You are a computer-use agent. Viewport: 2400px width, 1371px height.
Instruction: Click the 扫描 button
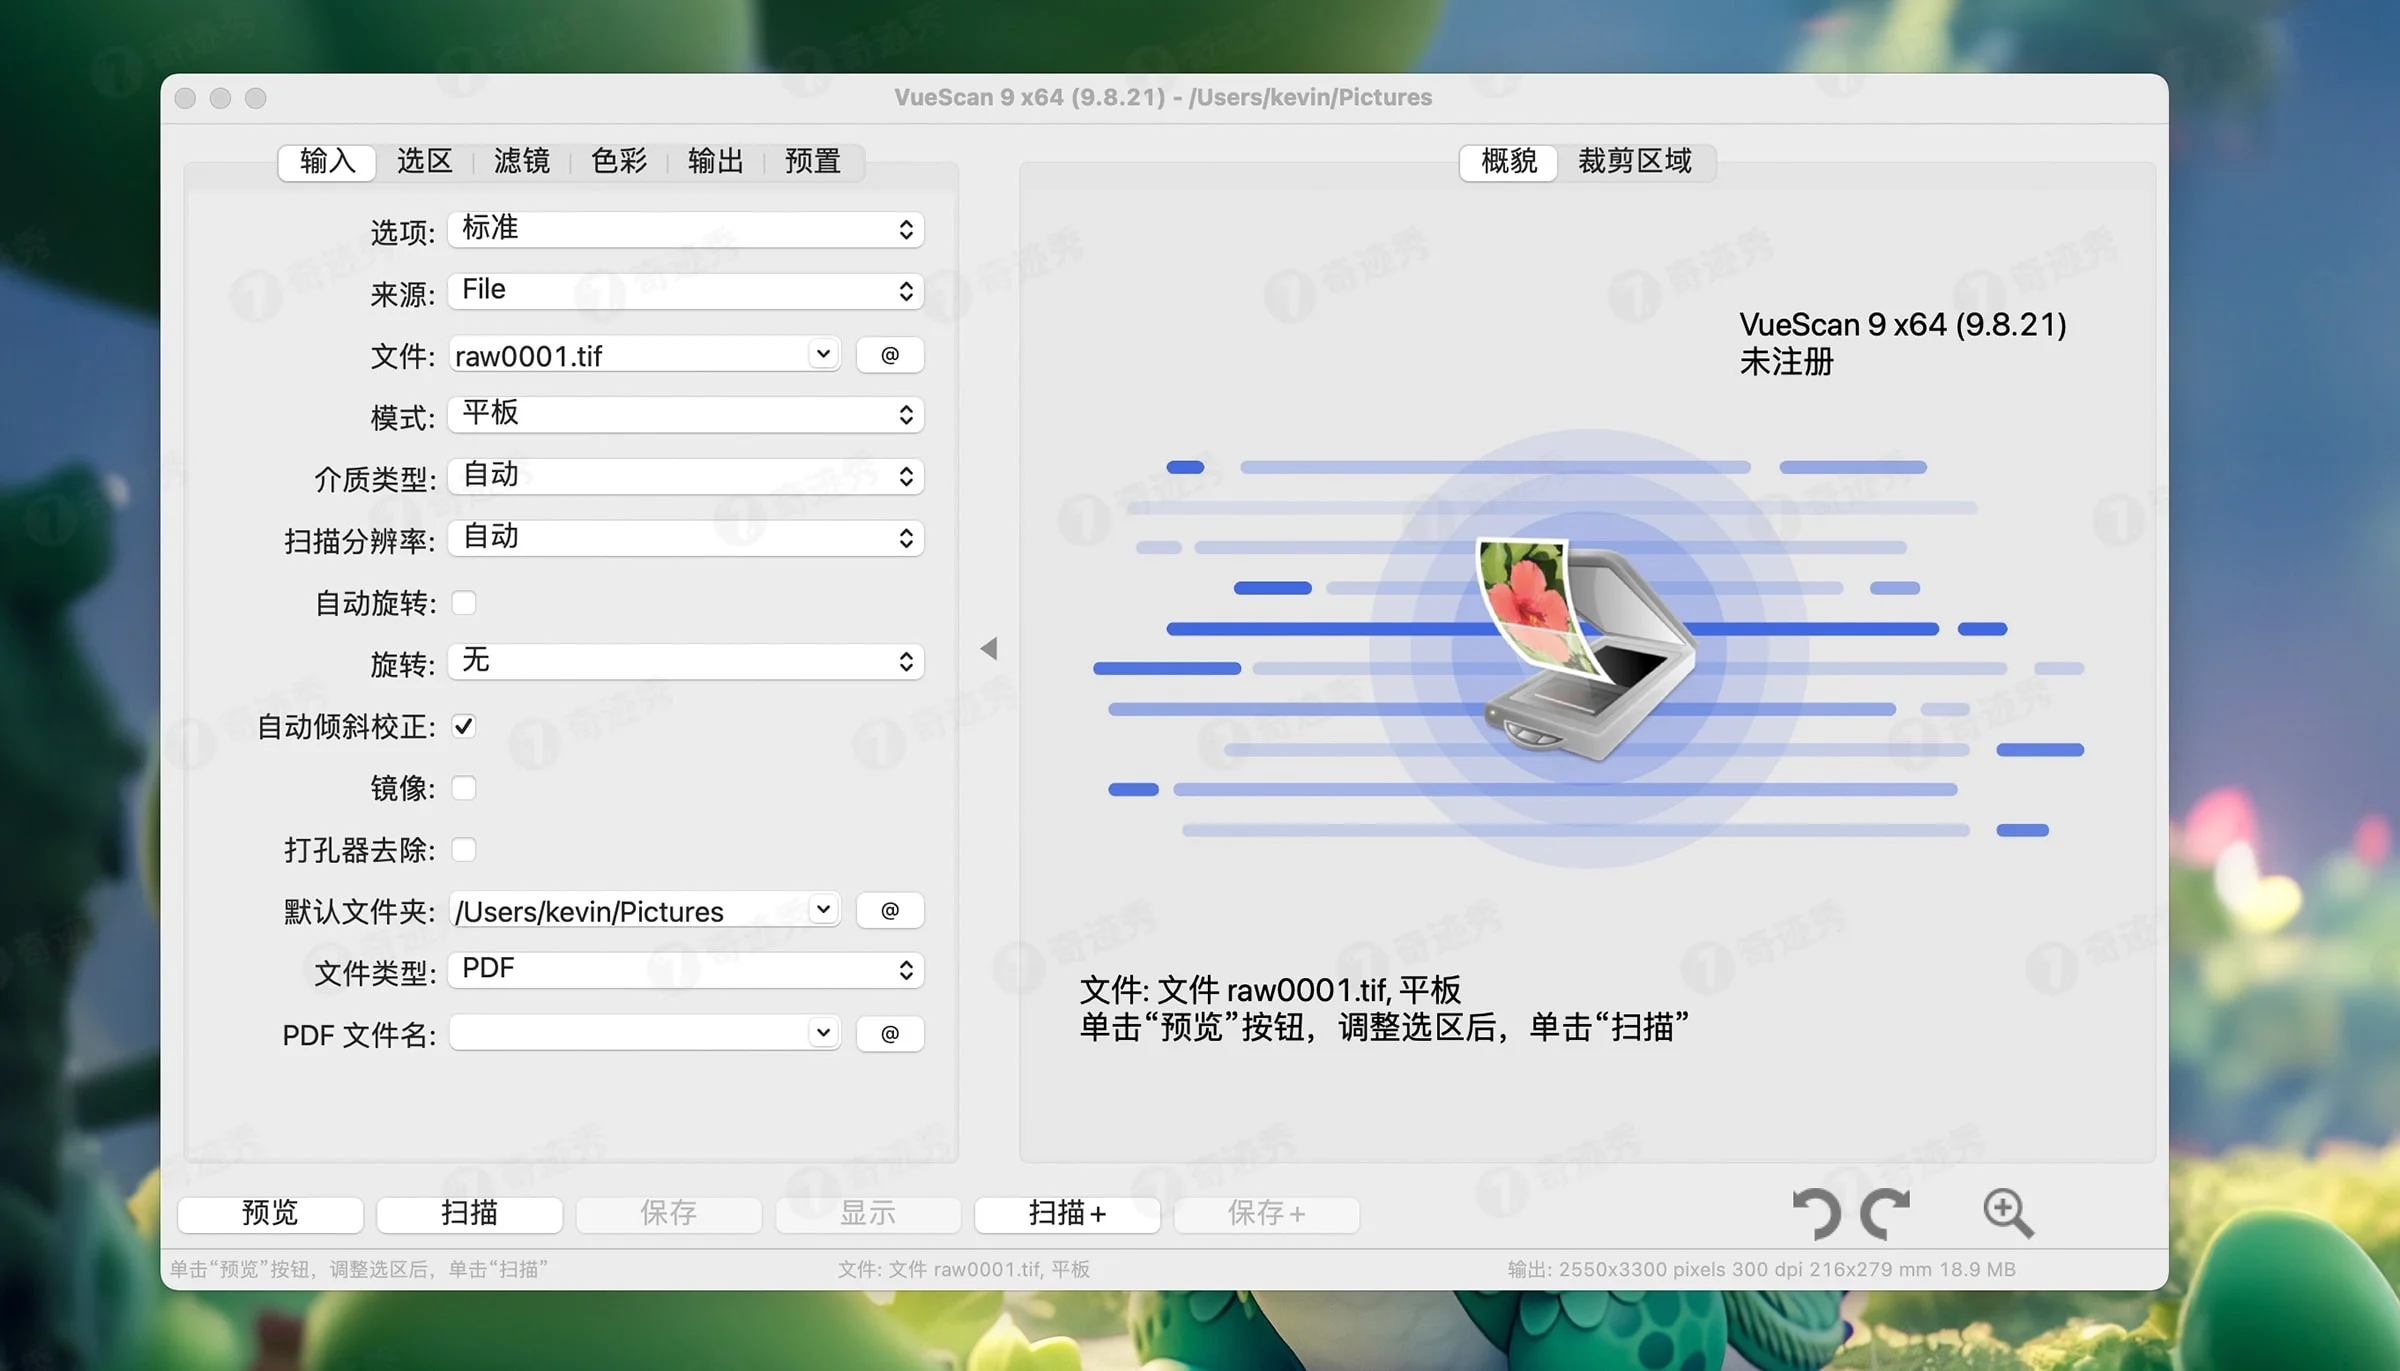[468, 1213]
